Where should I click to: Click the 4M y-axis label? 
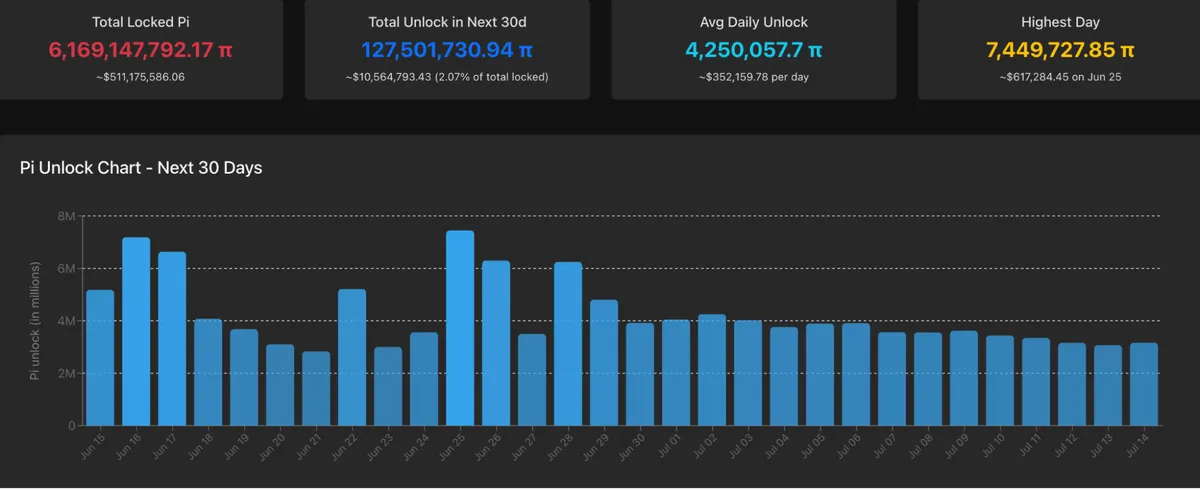click(65, 321)
